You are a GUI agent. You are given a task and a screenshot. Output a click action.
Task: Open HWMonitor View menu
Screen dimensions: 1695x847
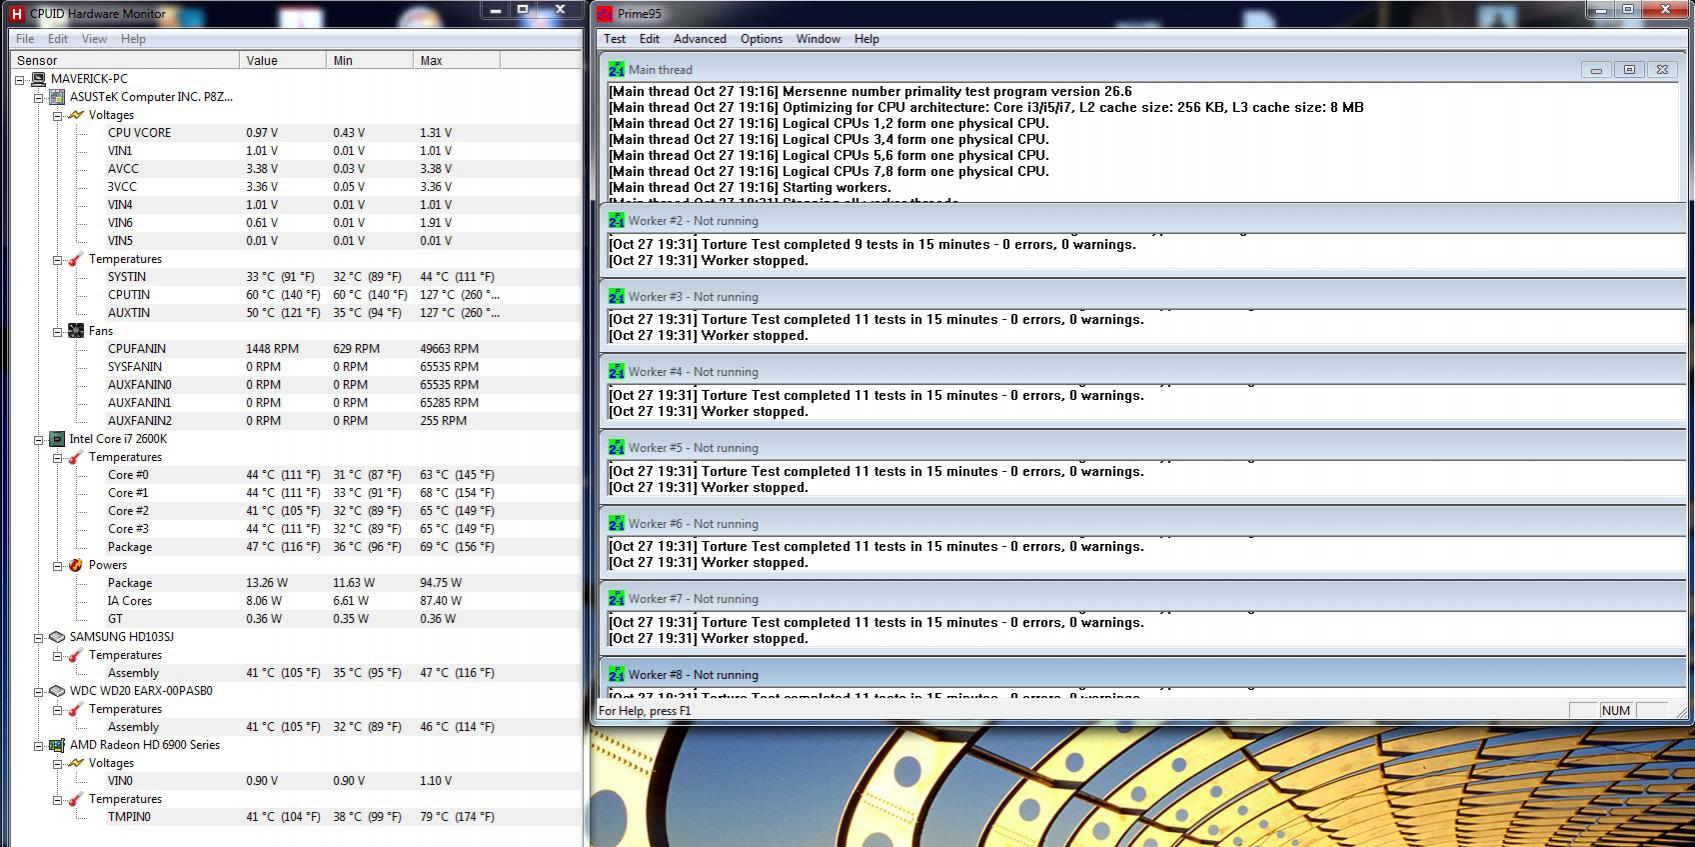click(94, 39)
